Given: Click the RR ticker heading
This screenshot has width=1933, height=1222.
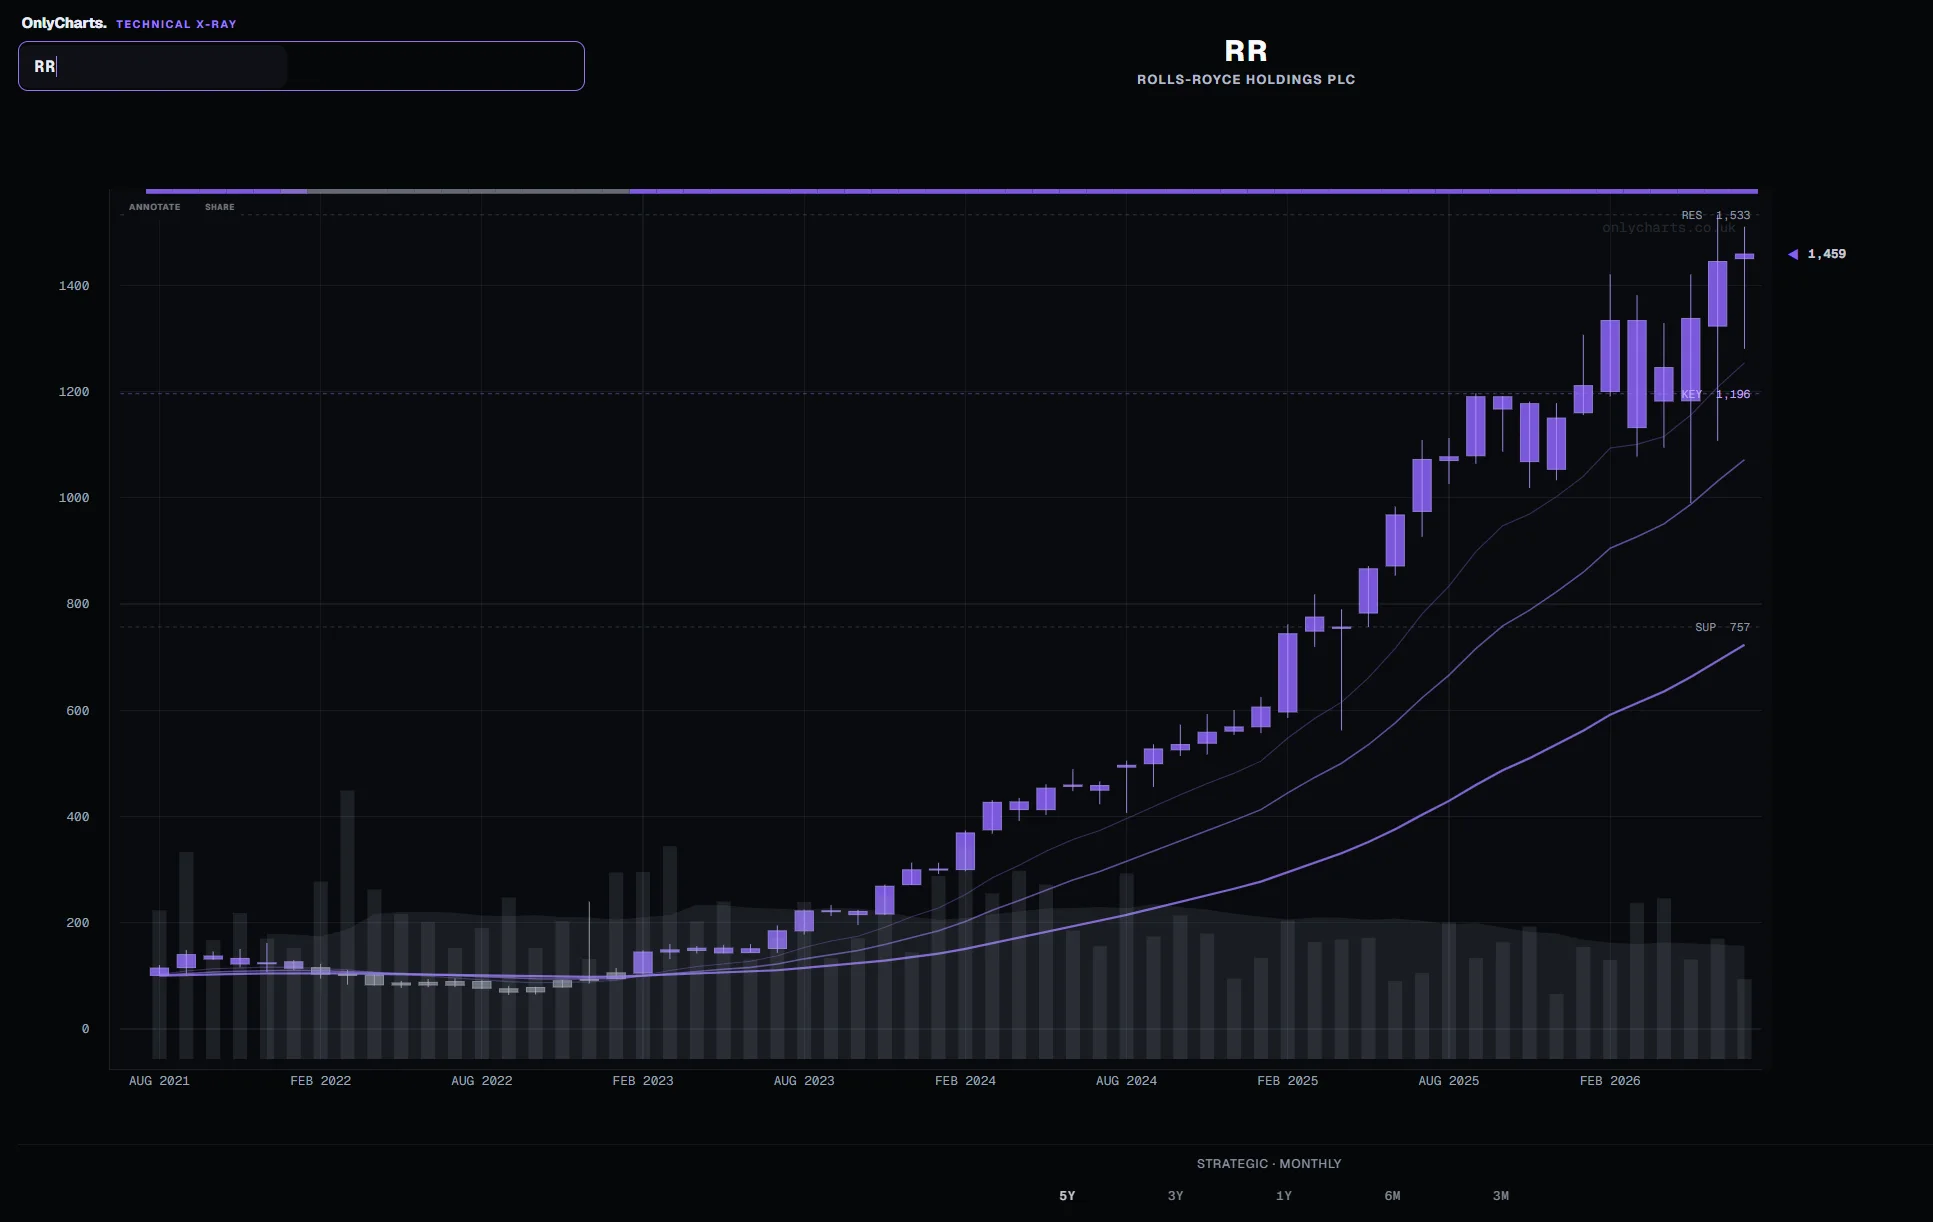Looking at the screenshot, I should click(x=1246, y=51).
